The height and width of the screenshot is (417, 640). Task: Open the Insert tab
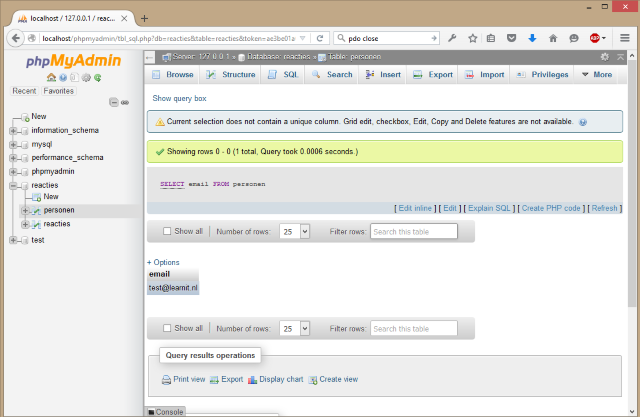point(383,75)
